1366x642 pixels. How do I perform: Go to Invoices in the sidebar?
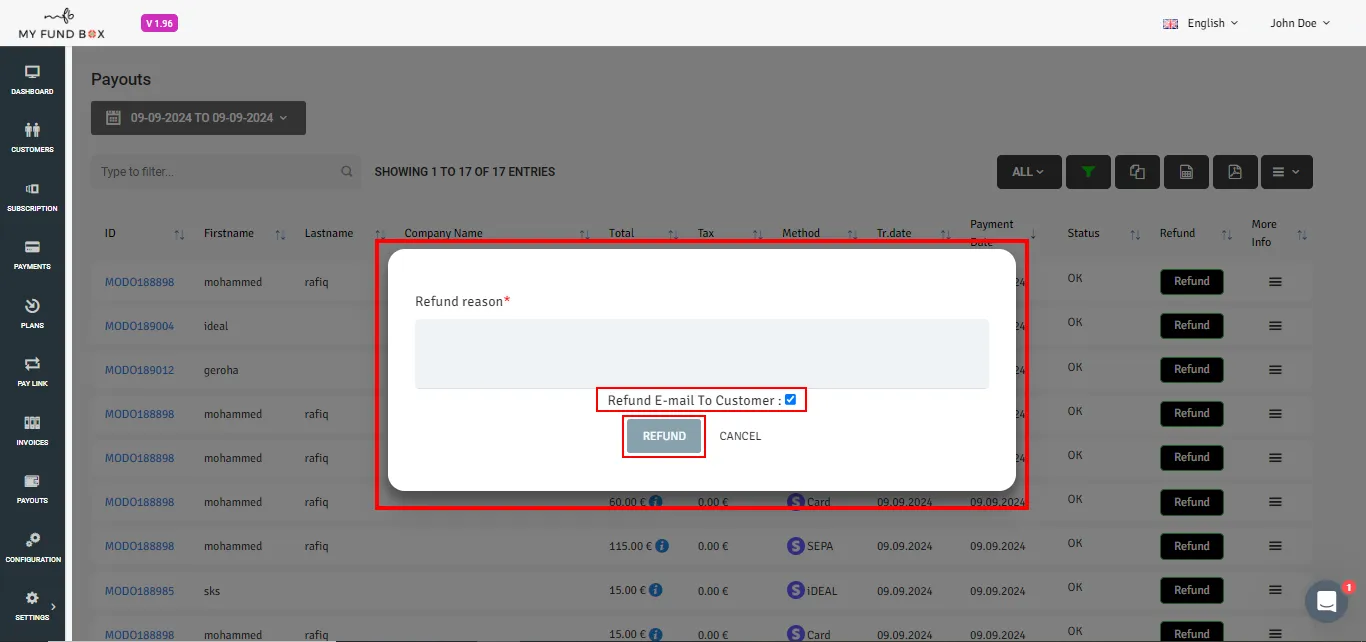click(x=32, y=430)
